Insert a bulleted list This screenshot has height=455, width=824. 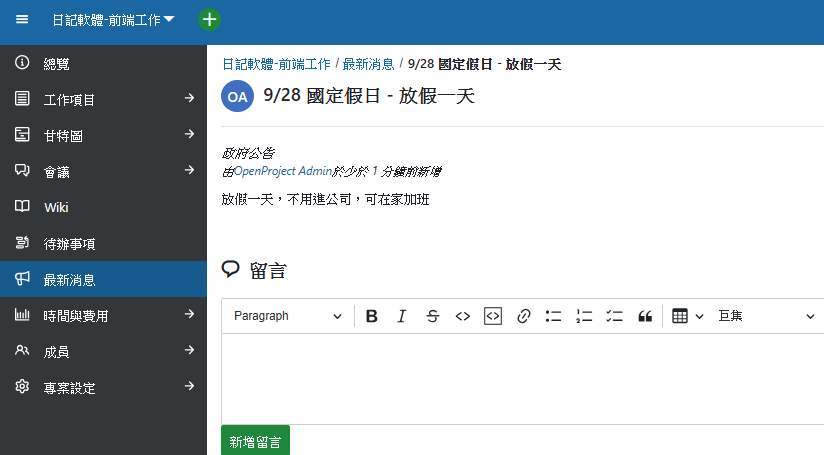[x=553, y=316]
